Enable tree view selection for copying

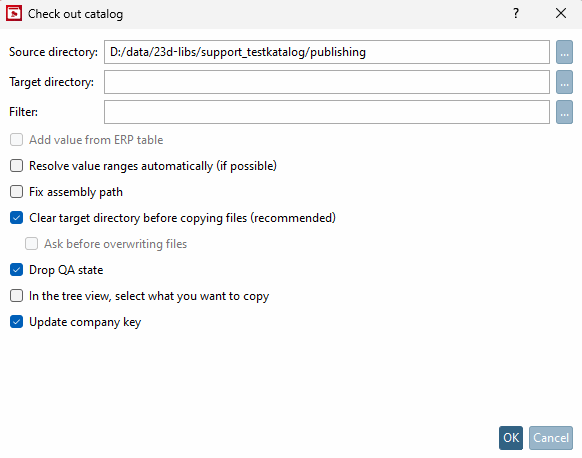[16, 296]
